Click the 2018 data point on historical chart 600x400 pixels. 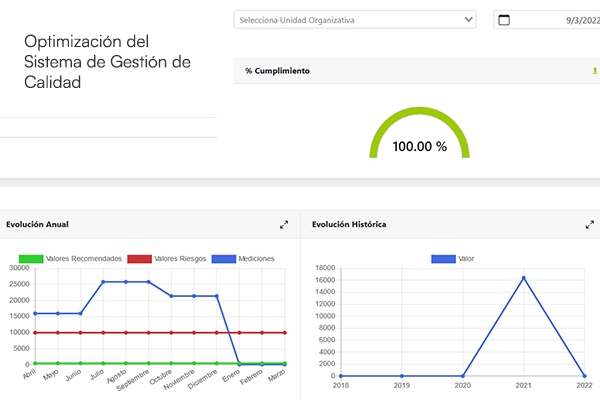(341, 376)
